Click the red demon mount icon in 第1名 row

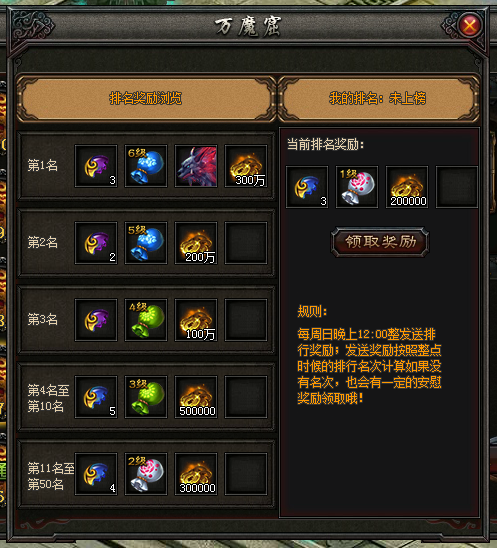click(196, 166)
